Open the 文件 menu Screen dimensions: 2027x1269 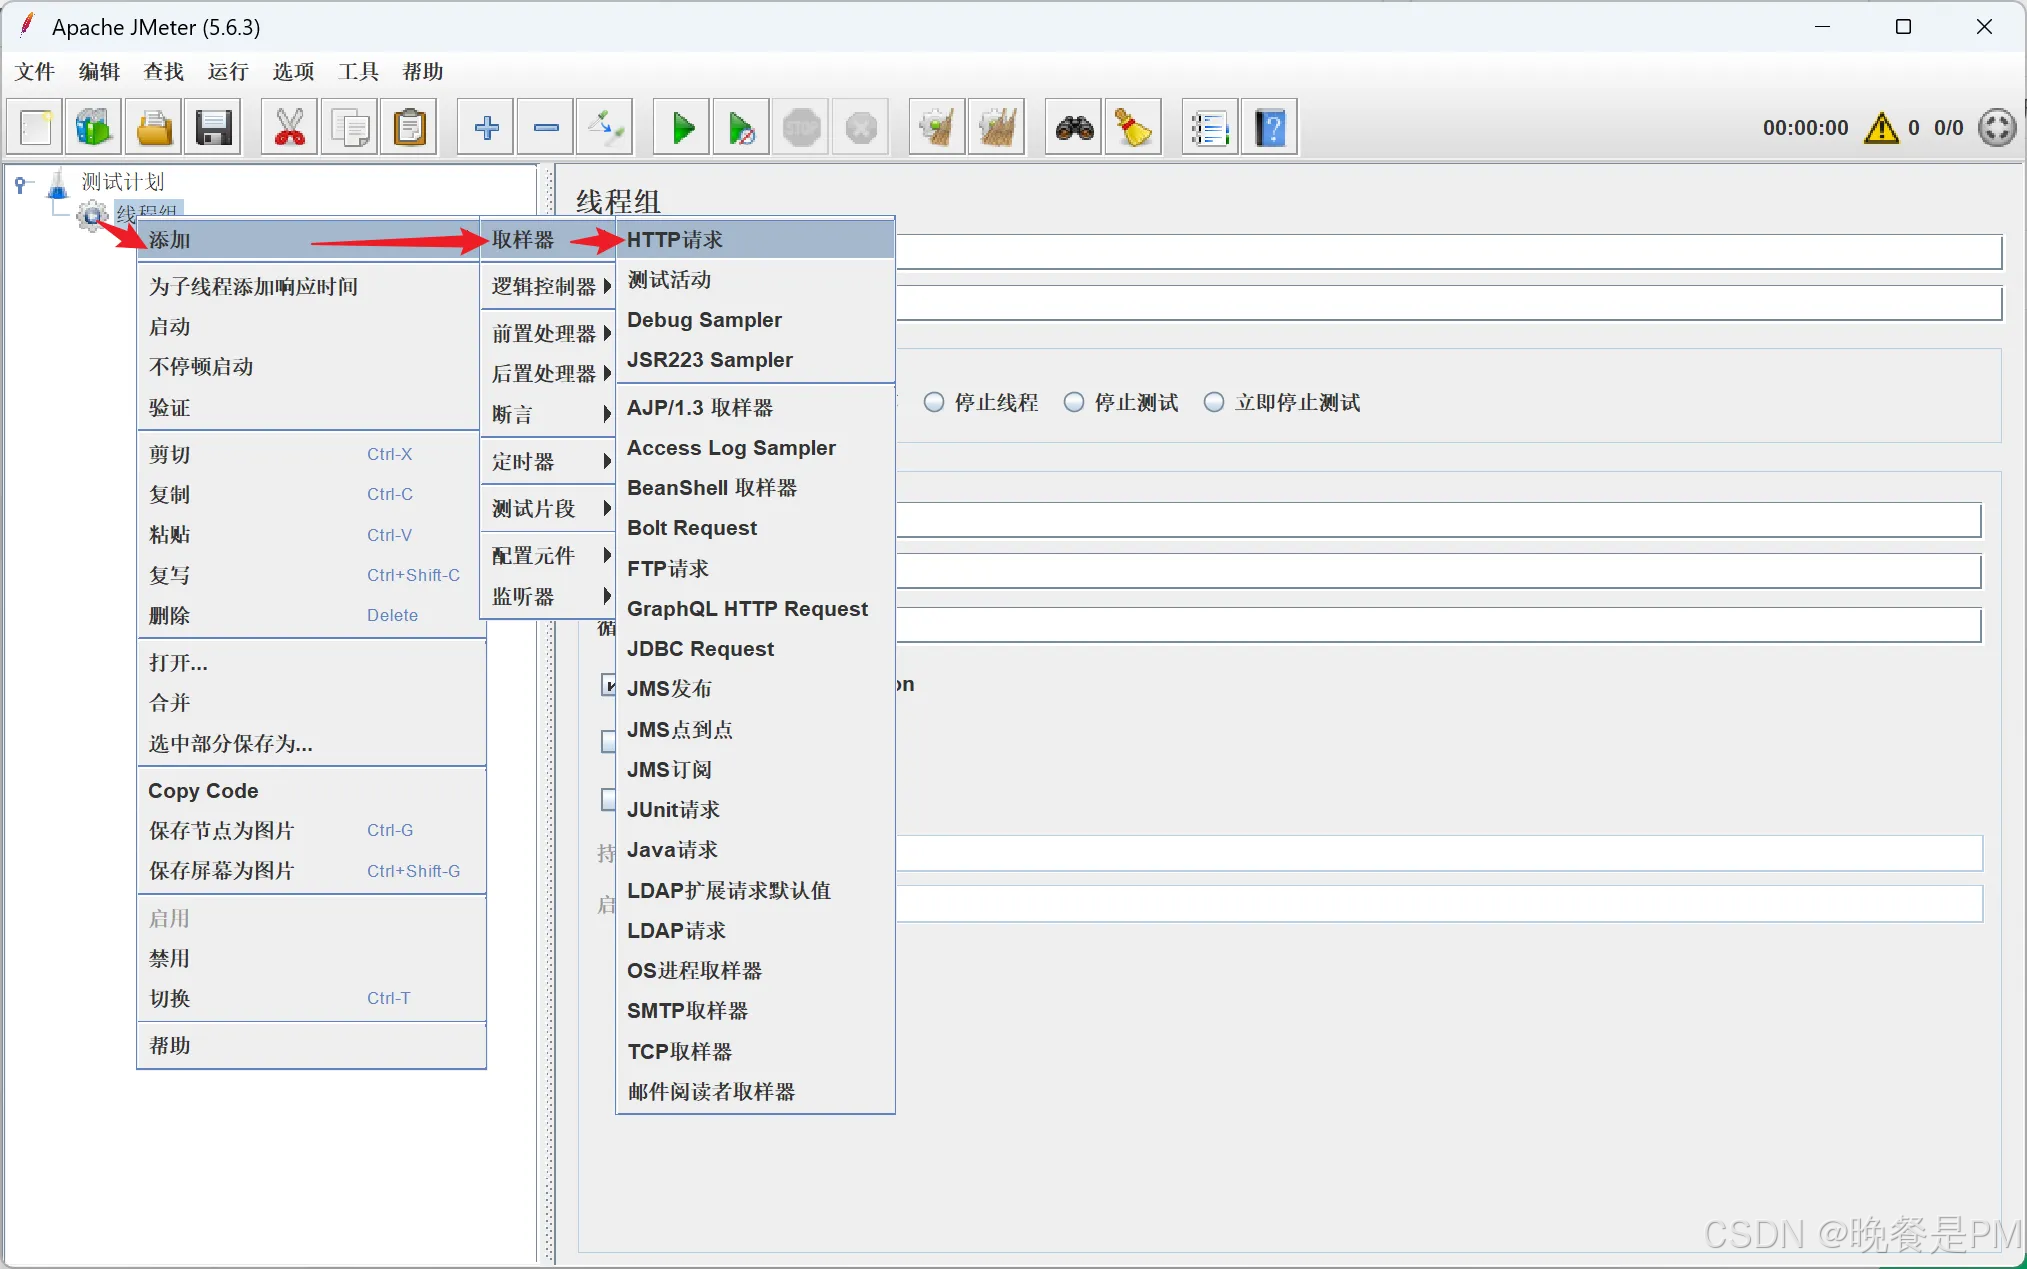(x=35, y=71)
